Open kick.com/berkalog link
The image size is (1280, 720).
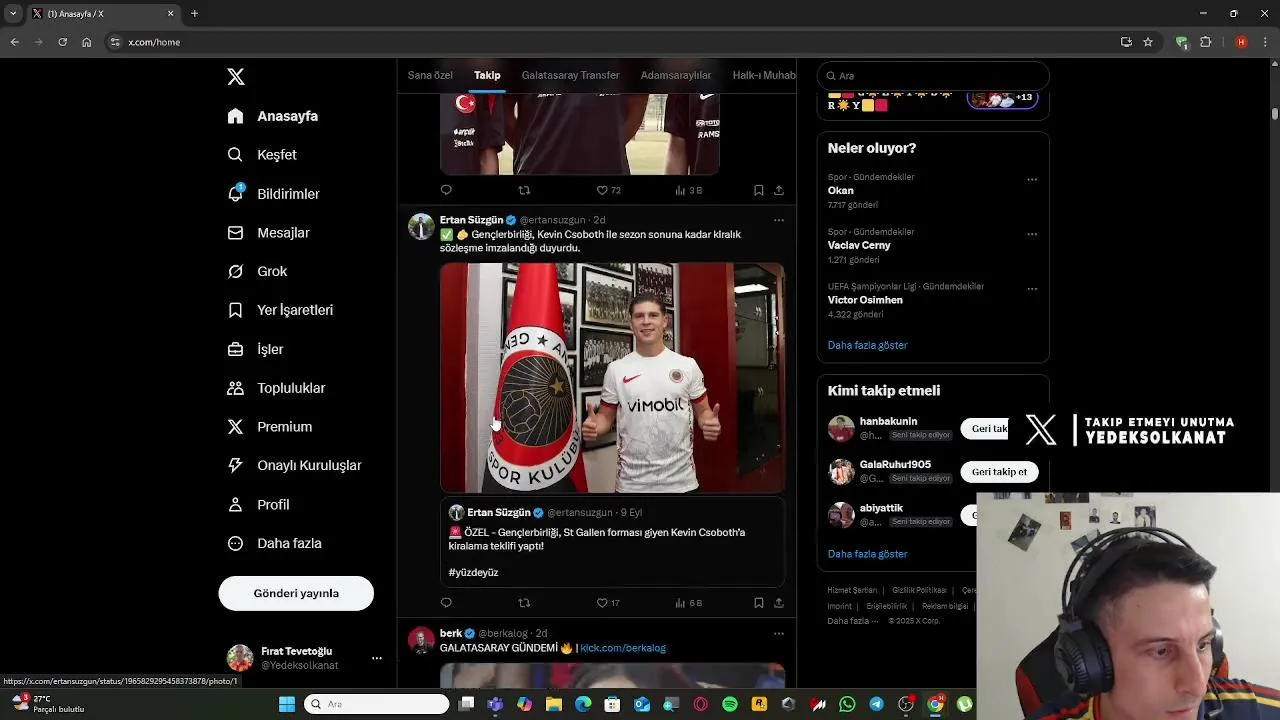(x=623, y=648)
